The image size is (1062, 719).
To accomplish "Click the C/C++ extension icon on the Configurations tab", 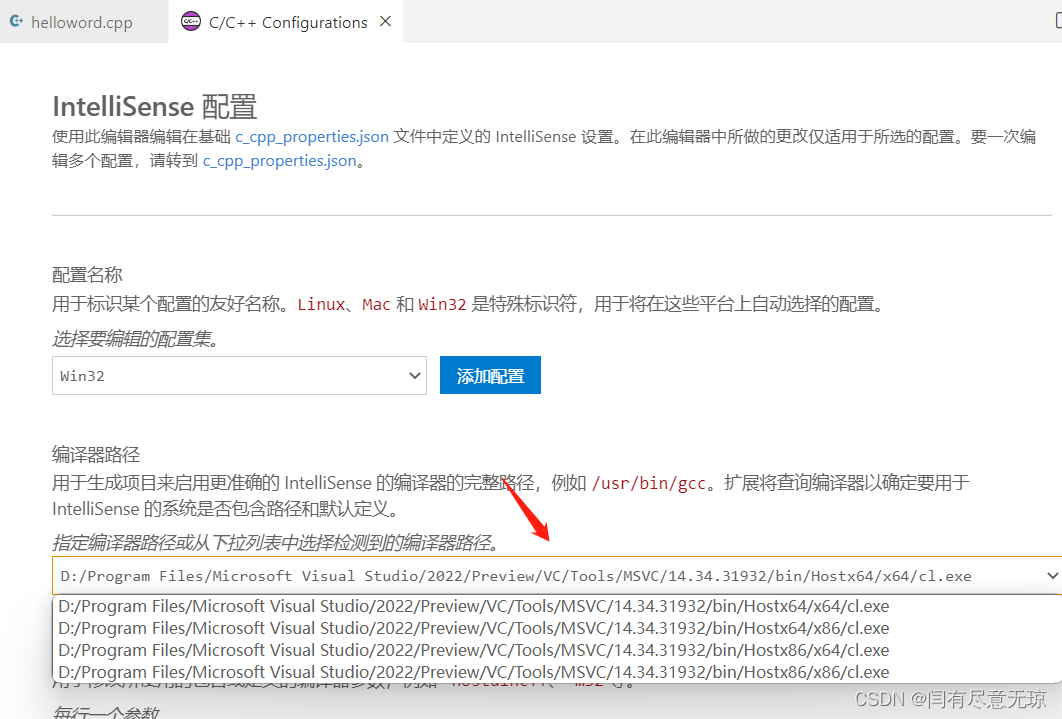I will [190, 19].
